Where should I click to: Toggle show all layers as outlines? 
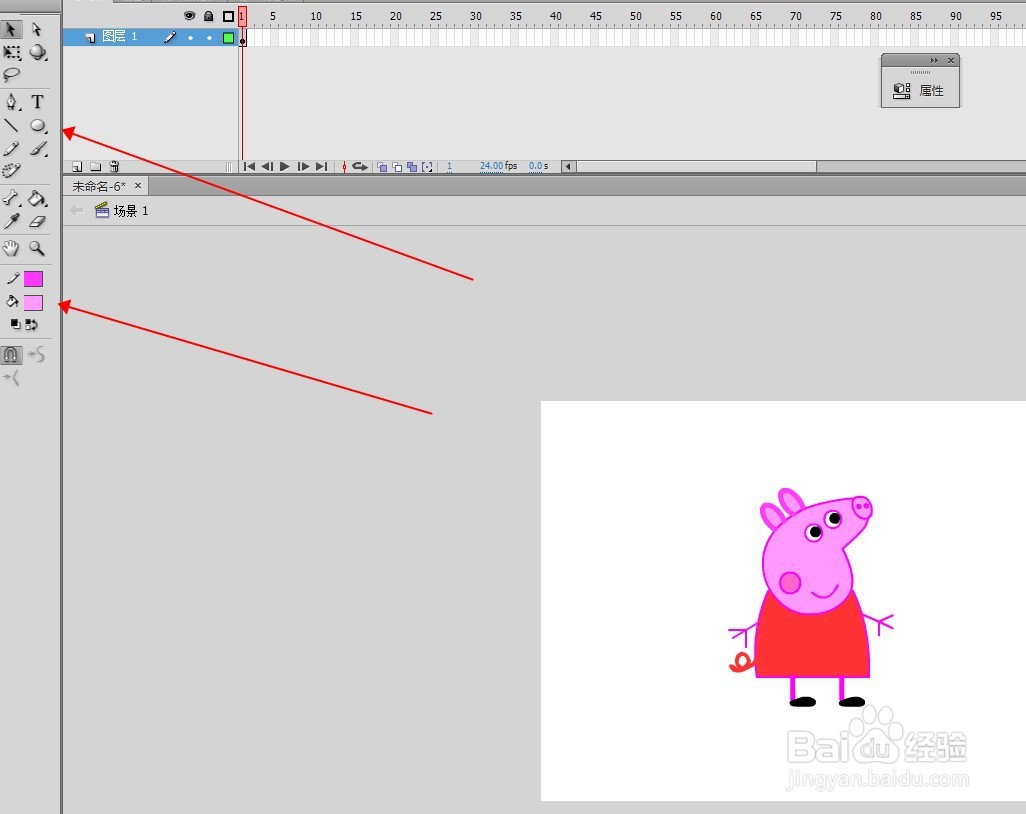[x=228, y=16]
